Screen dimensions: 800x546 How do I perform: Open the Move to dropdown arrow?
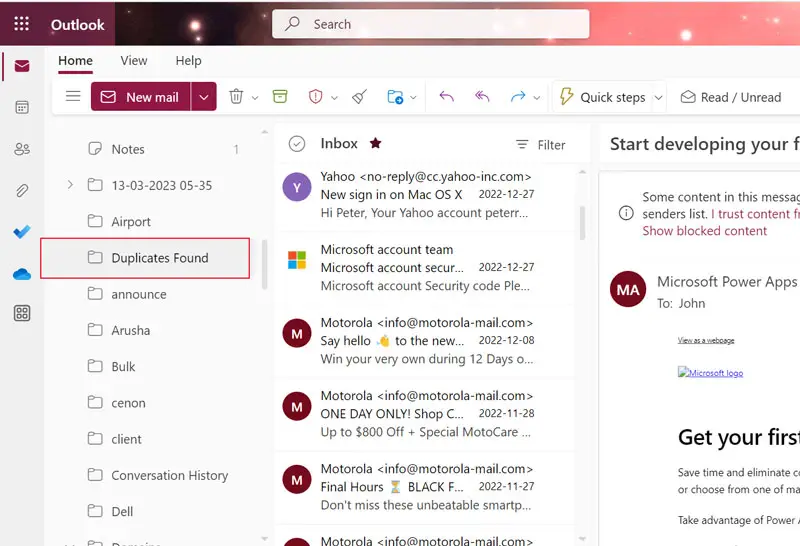tap(413, 97)
